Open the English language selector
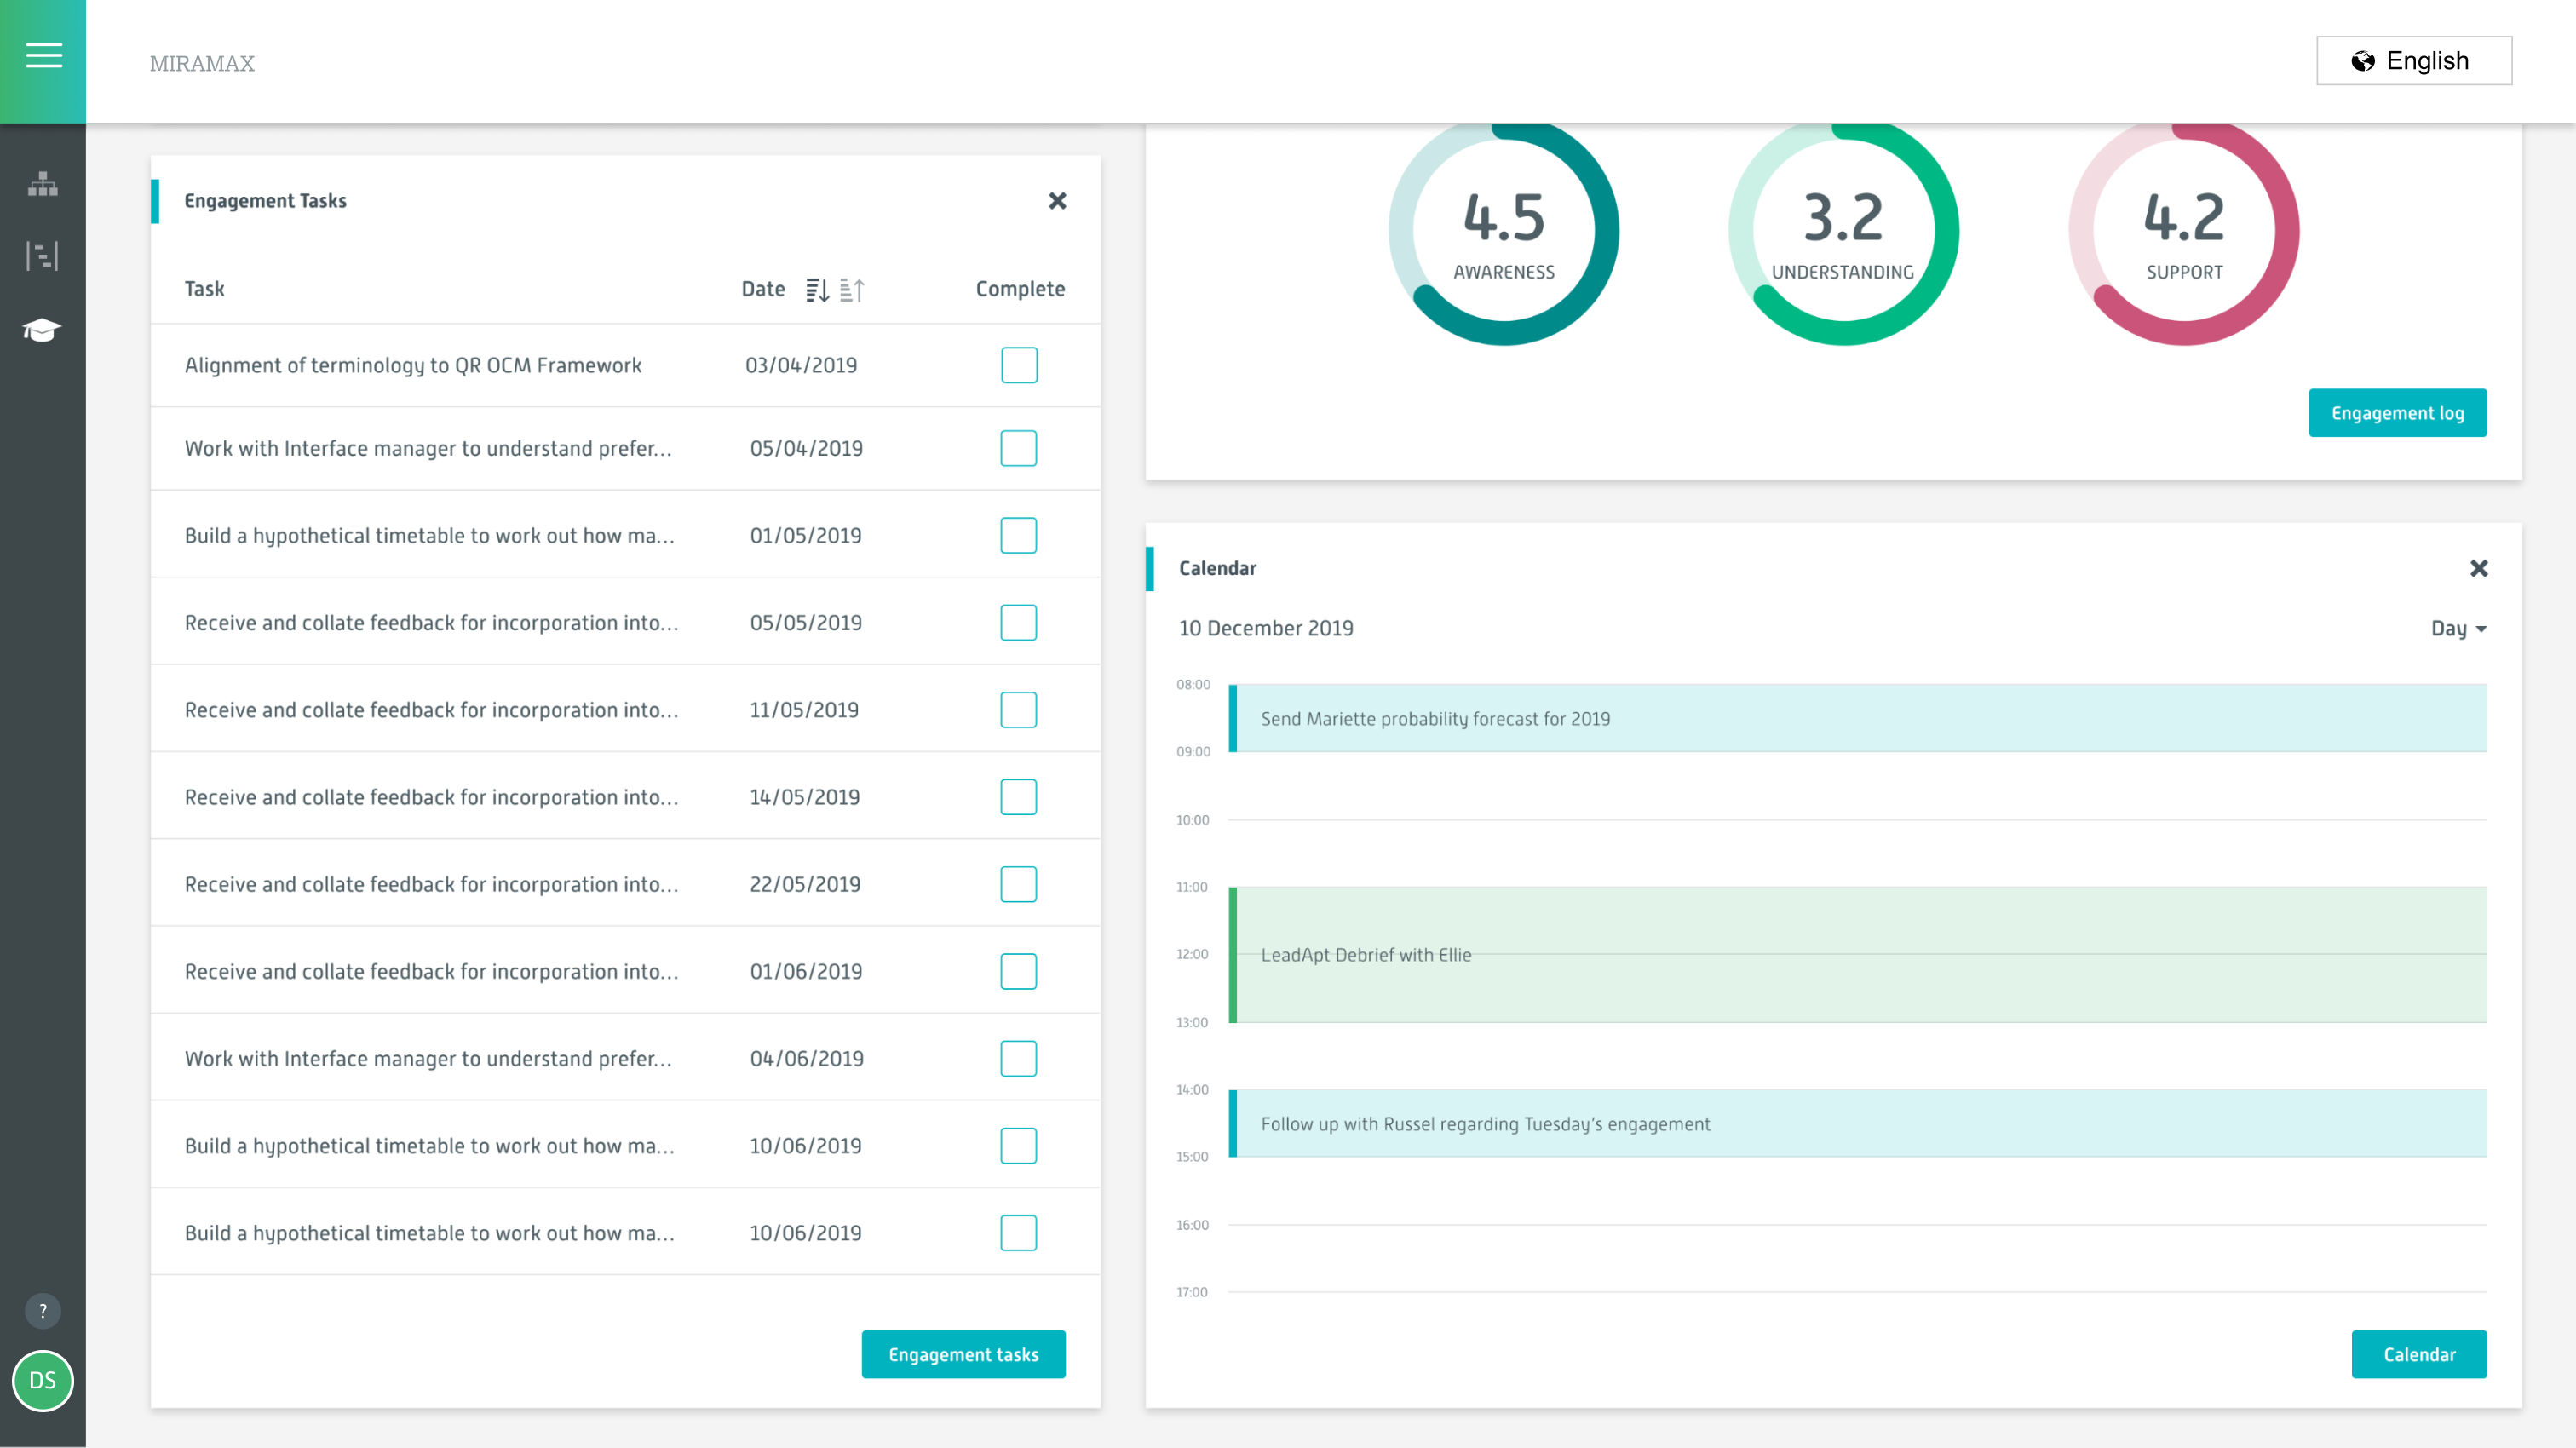This screenshot has height=1448, width=2576. click(x=2414, y=60)
